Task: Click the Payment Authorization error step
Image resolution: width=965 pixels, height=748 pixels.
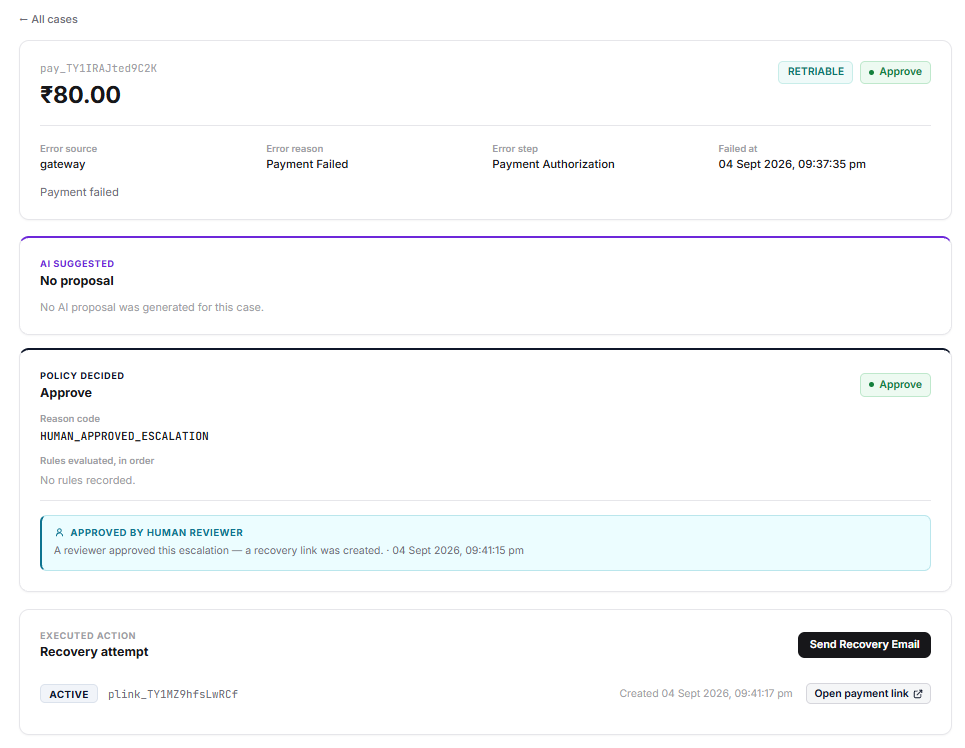Action: pyautogui.click(x=553, y=164)
